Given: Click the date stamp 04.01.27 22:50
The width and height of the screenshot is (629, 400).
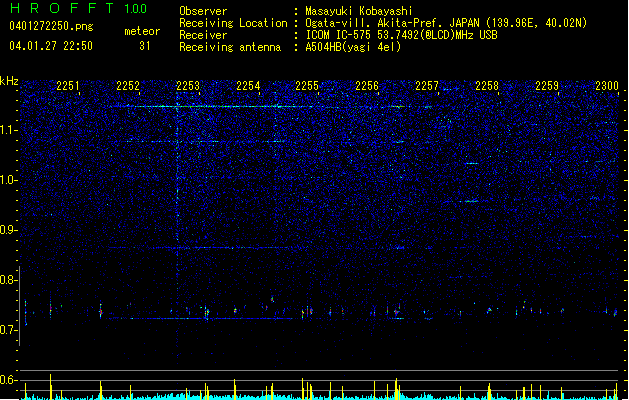Looking at the screenshot, I should 51,46.
